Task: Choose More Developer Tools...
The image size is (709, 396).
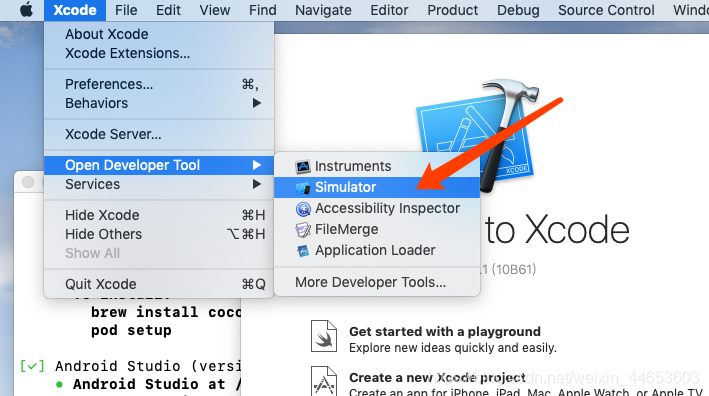Action: coord(377,282)
